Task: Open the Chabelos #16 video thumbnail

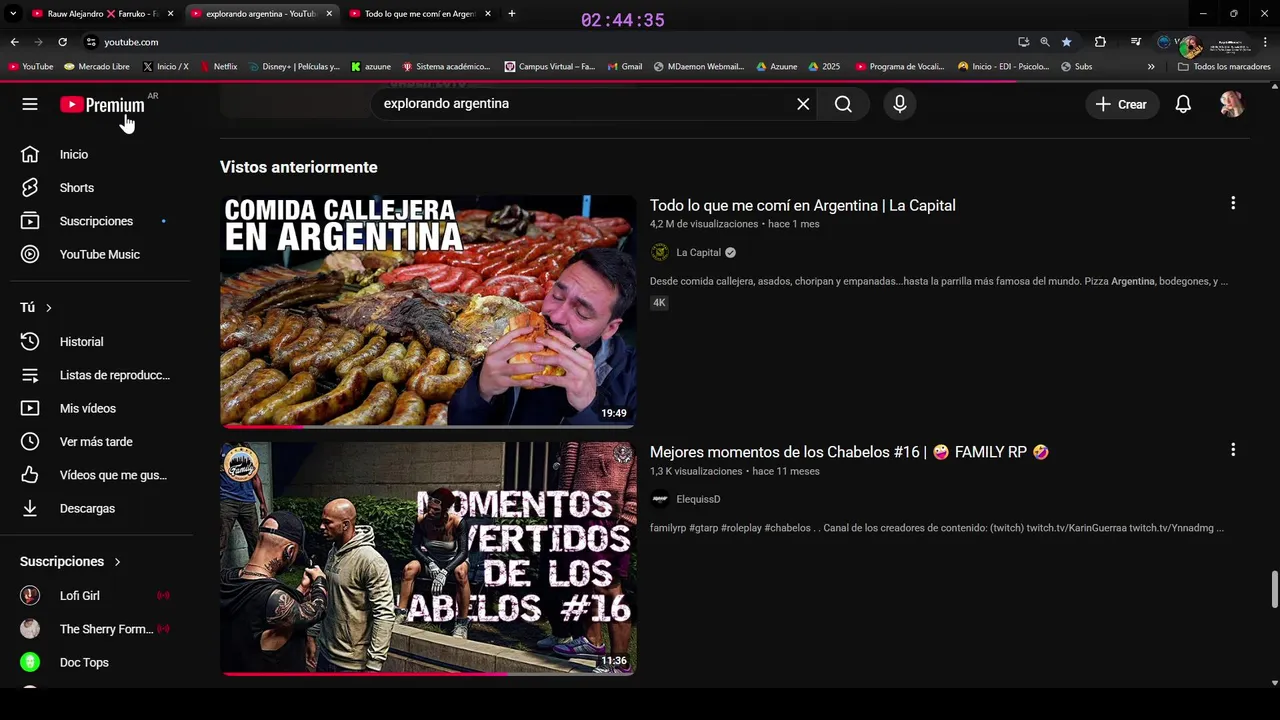Action: 428,558
